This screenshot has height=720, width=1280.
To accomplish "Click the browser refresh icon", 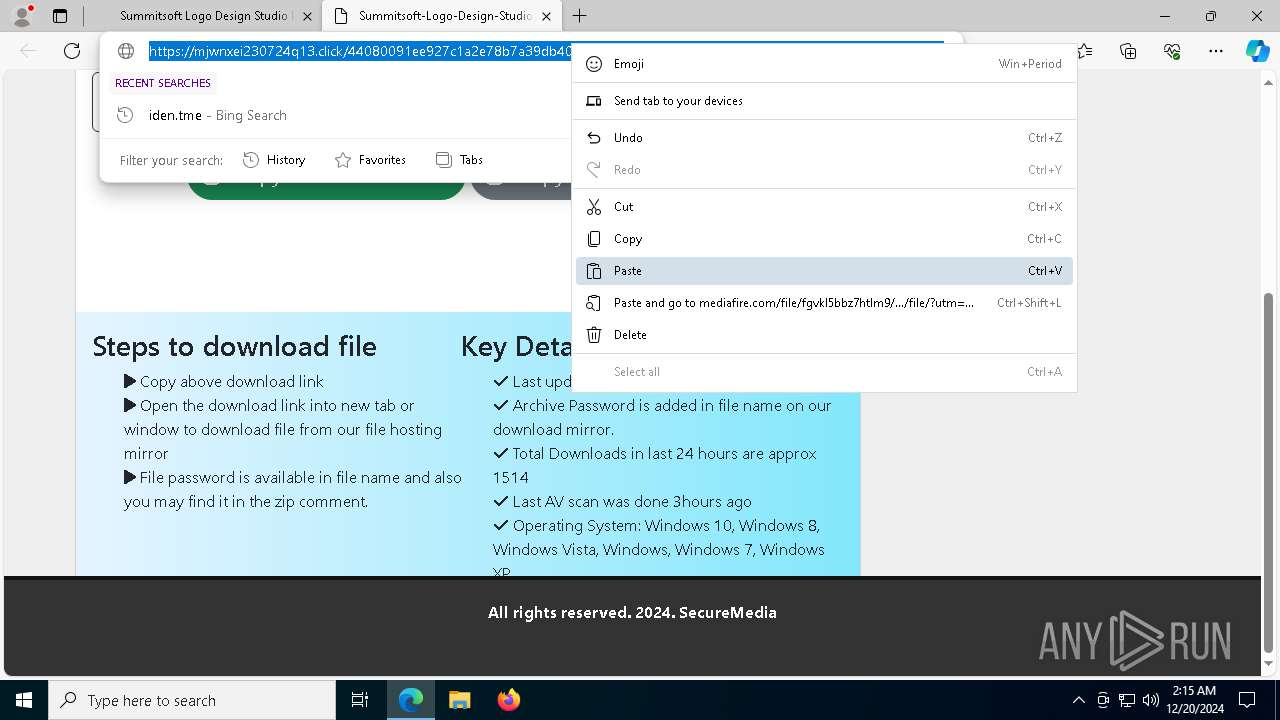I will click(72, 51).
